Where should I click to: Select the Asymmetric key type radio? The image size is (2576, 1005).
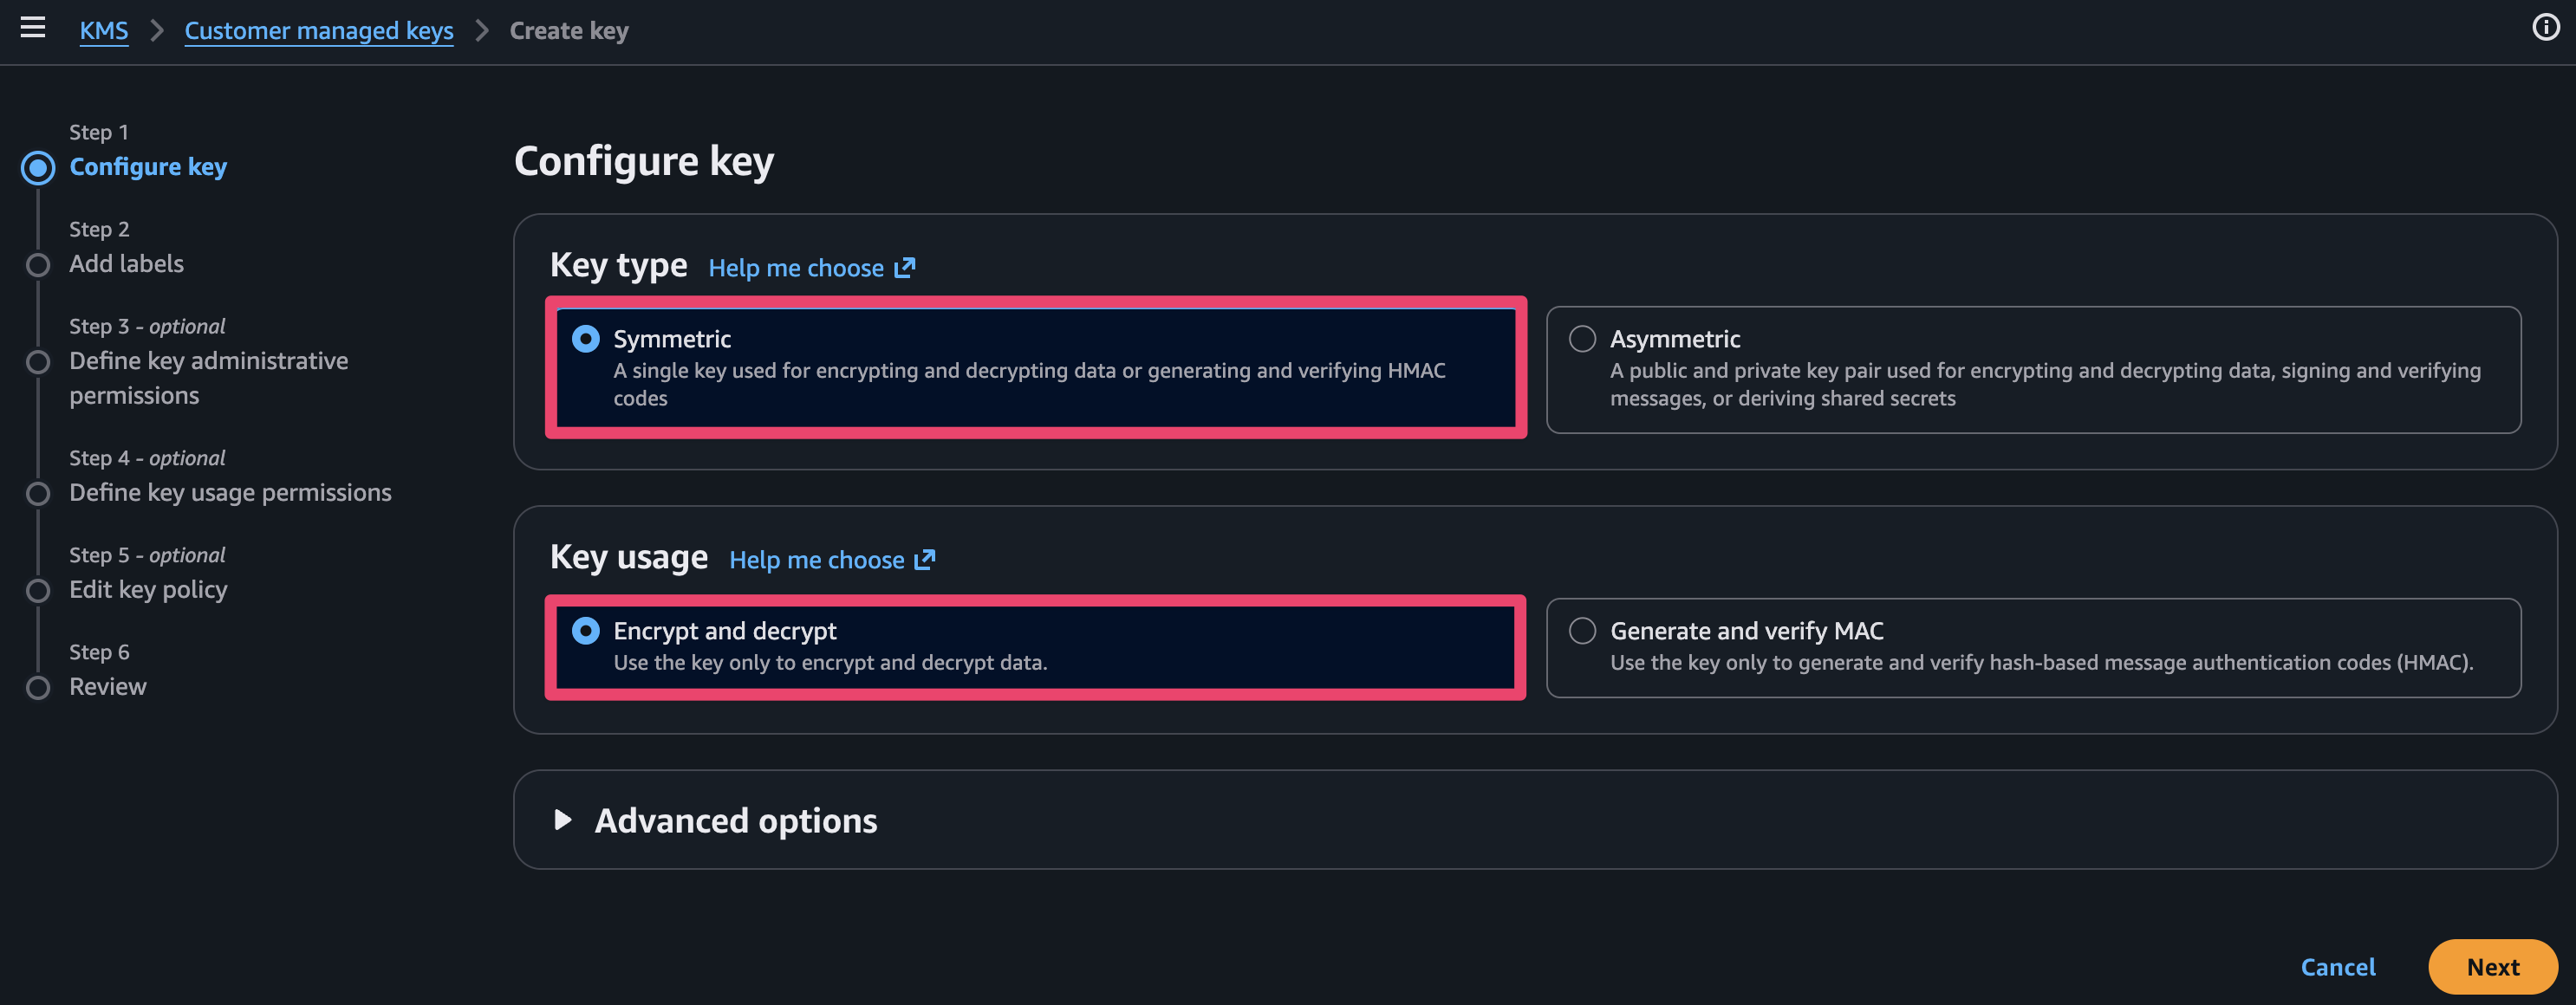click(1582, 339)
